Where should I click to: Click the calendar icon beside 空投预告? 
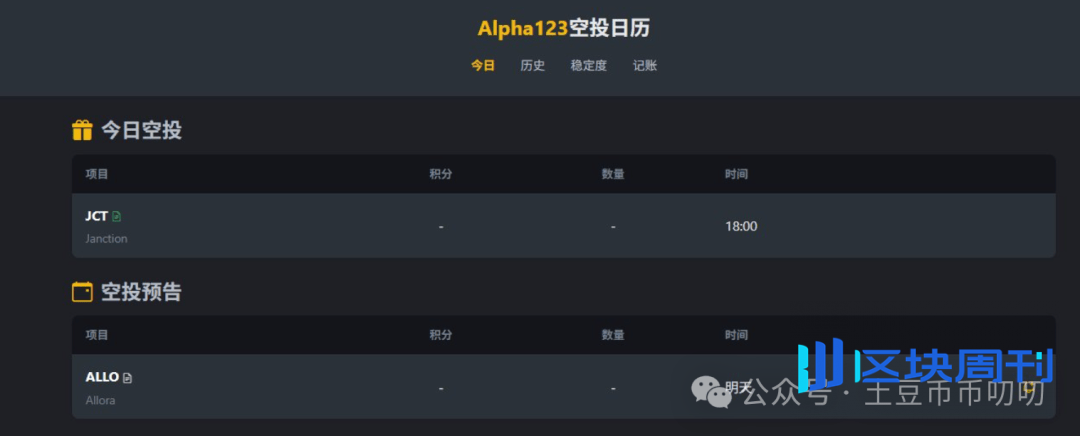tap(82, 292)
